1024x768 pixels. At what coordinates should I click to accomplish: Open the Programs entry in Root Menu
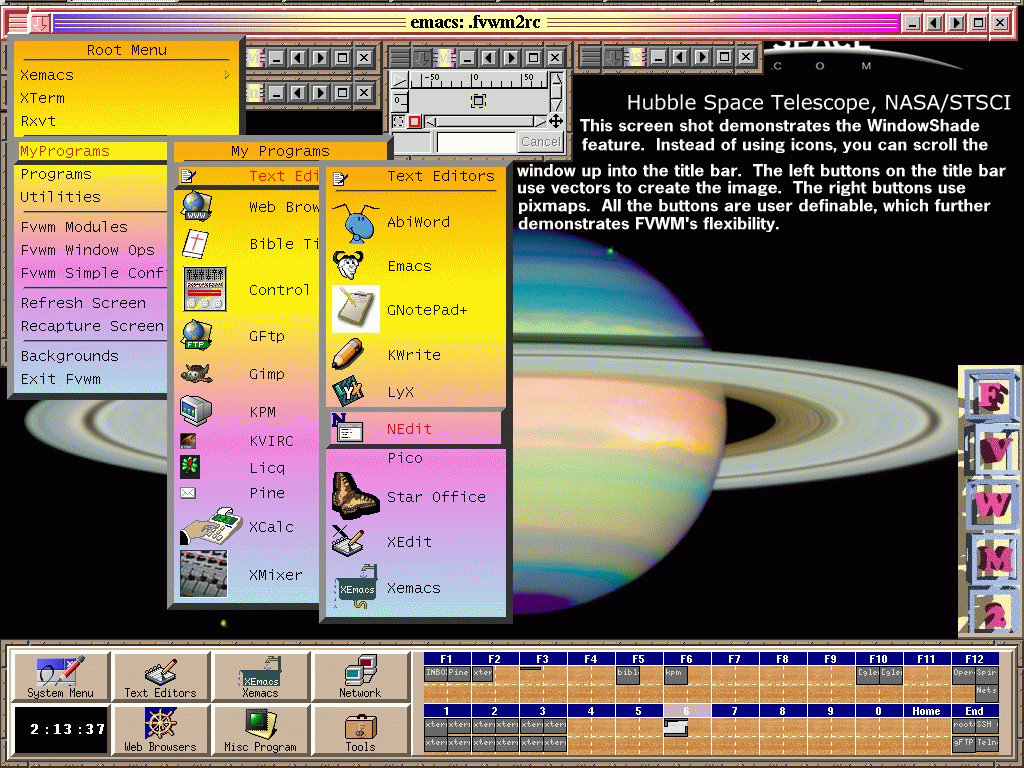pyautogui.click(x=91, y=174)
